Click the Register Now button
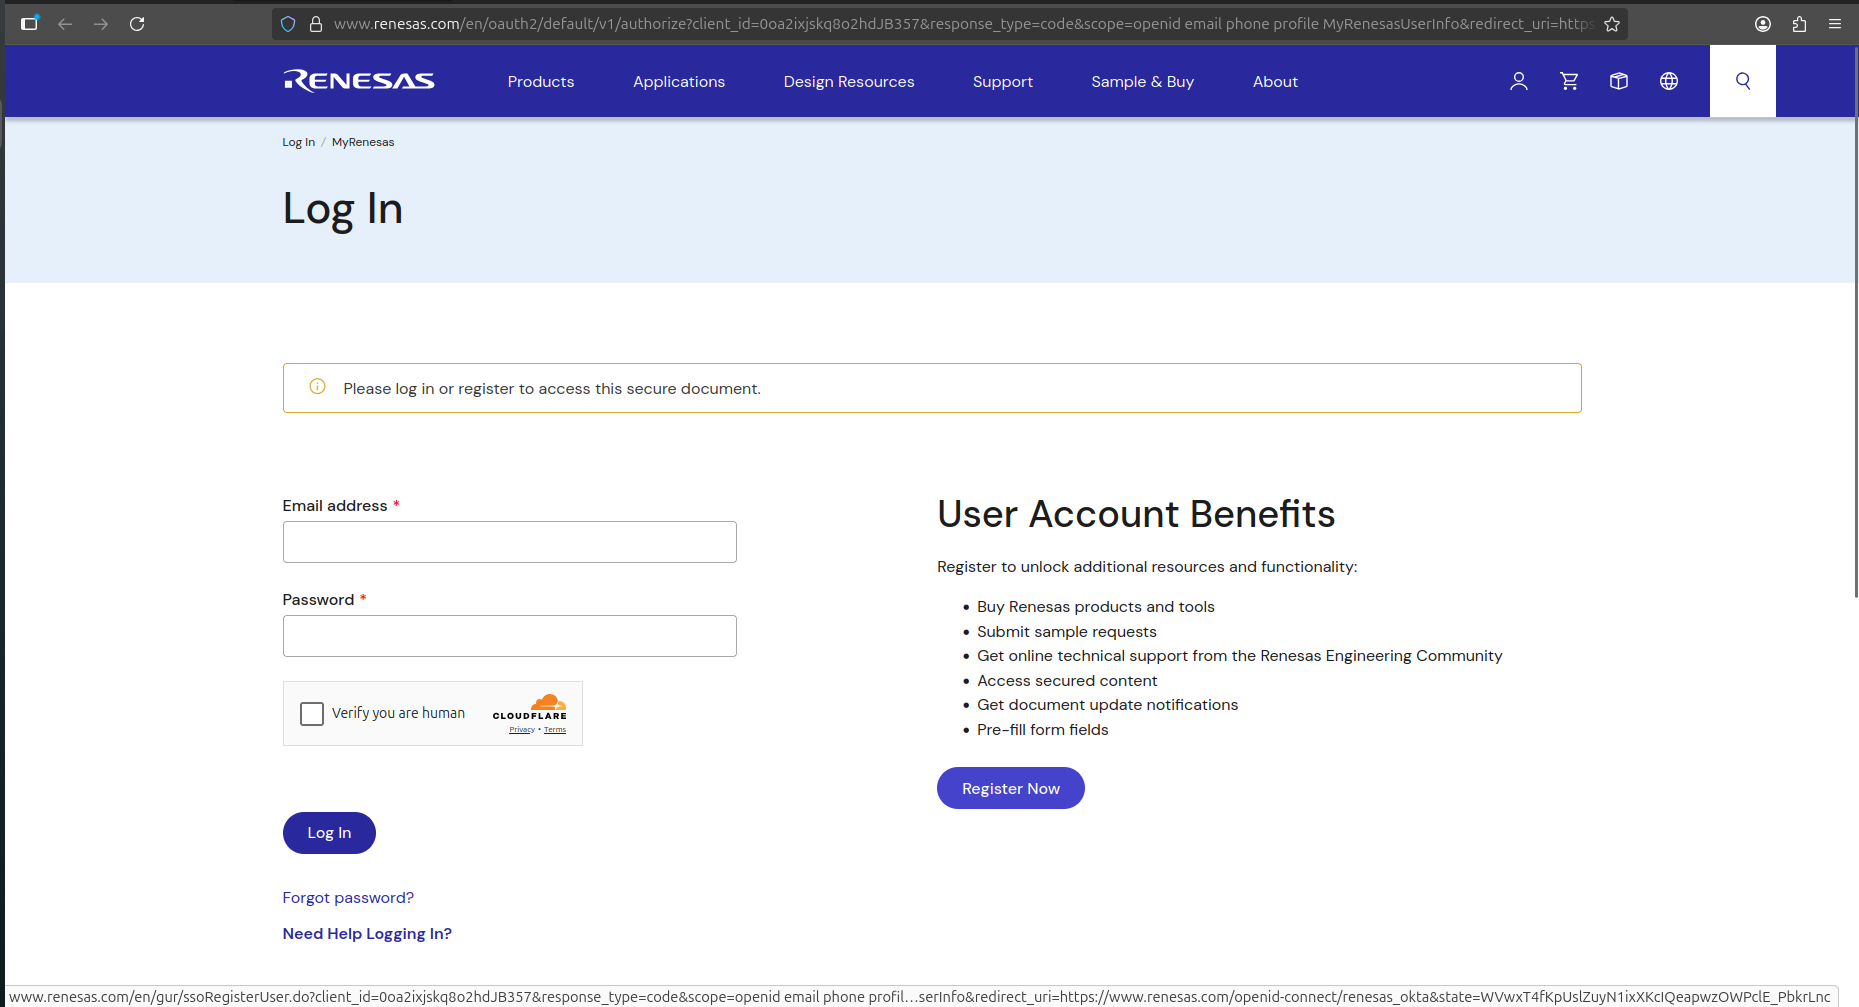 (x=1010, y=788)
